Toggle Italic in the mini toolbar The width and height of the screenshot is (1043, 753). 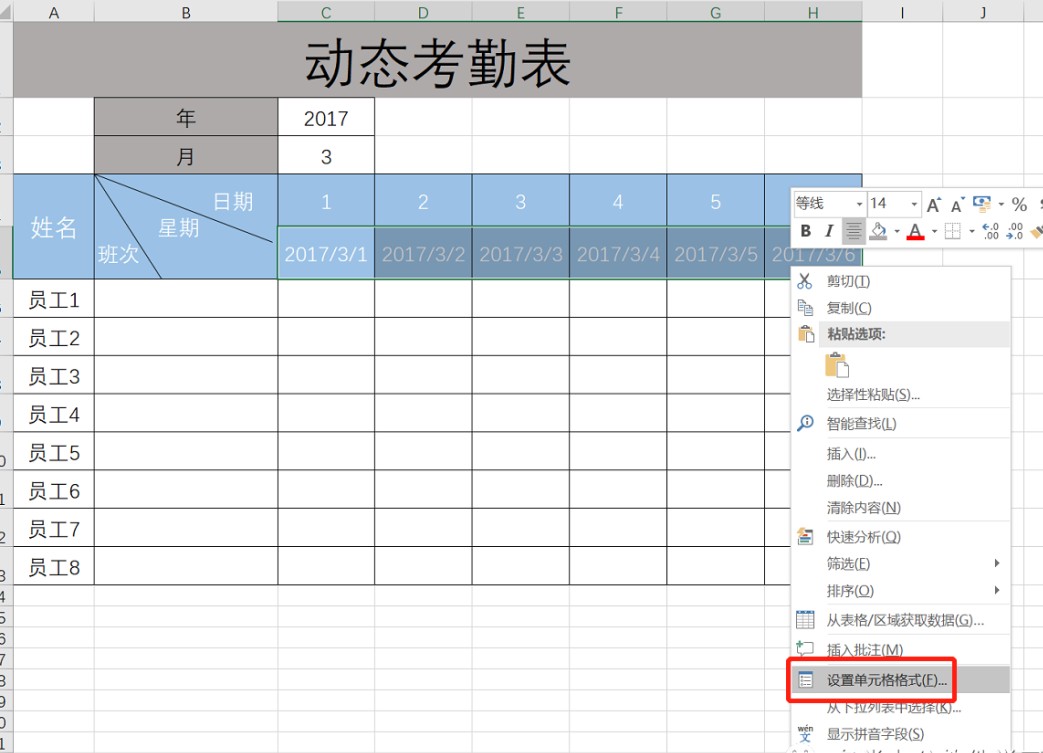(x=829, y=231)
